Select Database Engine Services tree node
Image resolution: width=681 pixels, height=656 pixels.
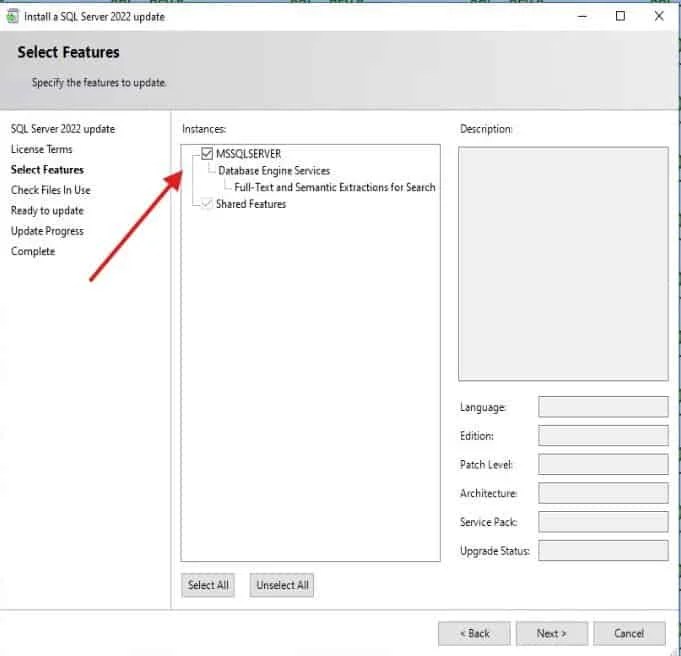[x=274, y=171]
